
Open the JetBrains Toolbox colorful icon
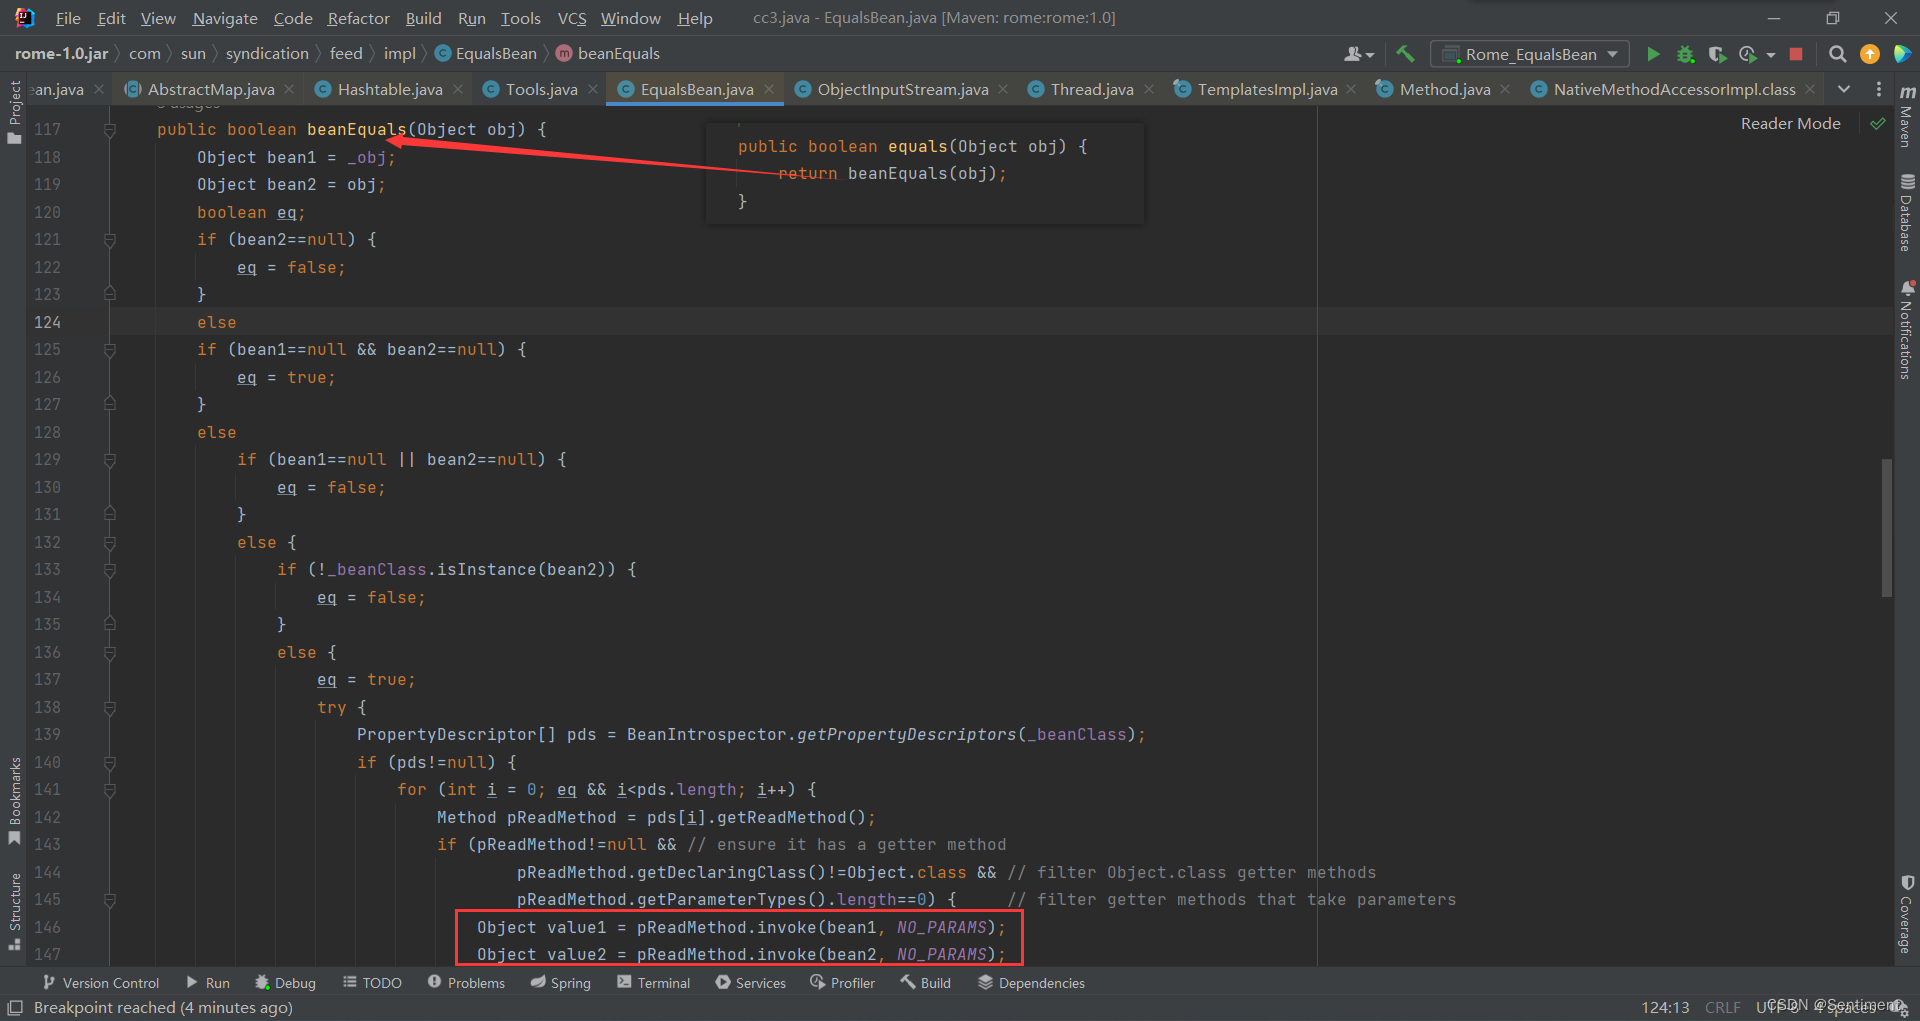pos(1901,54)
